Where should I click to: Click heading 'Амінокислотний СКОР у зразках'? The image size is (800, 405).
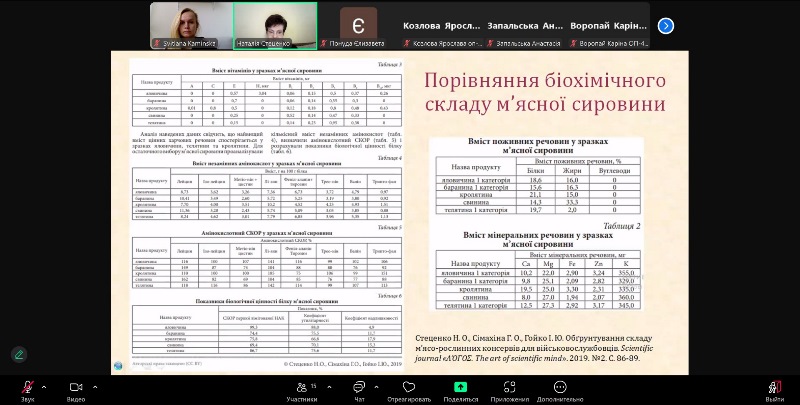[x=267, y=233]
